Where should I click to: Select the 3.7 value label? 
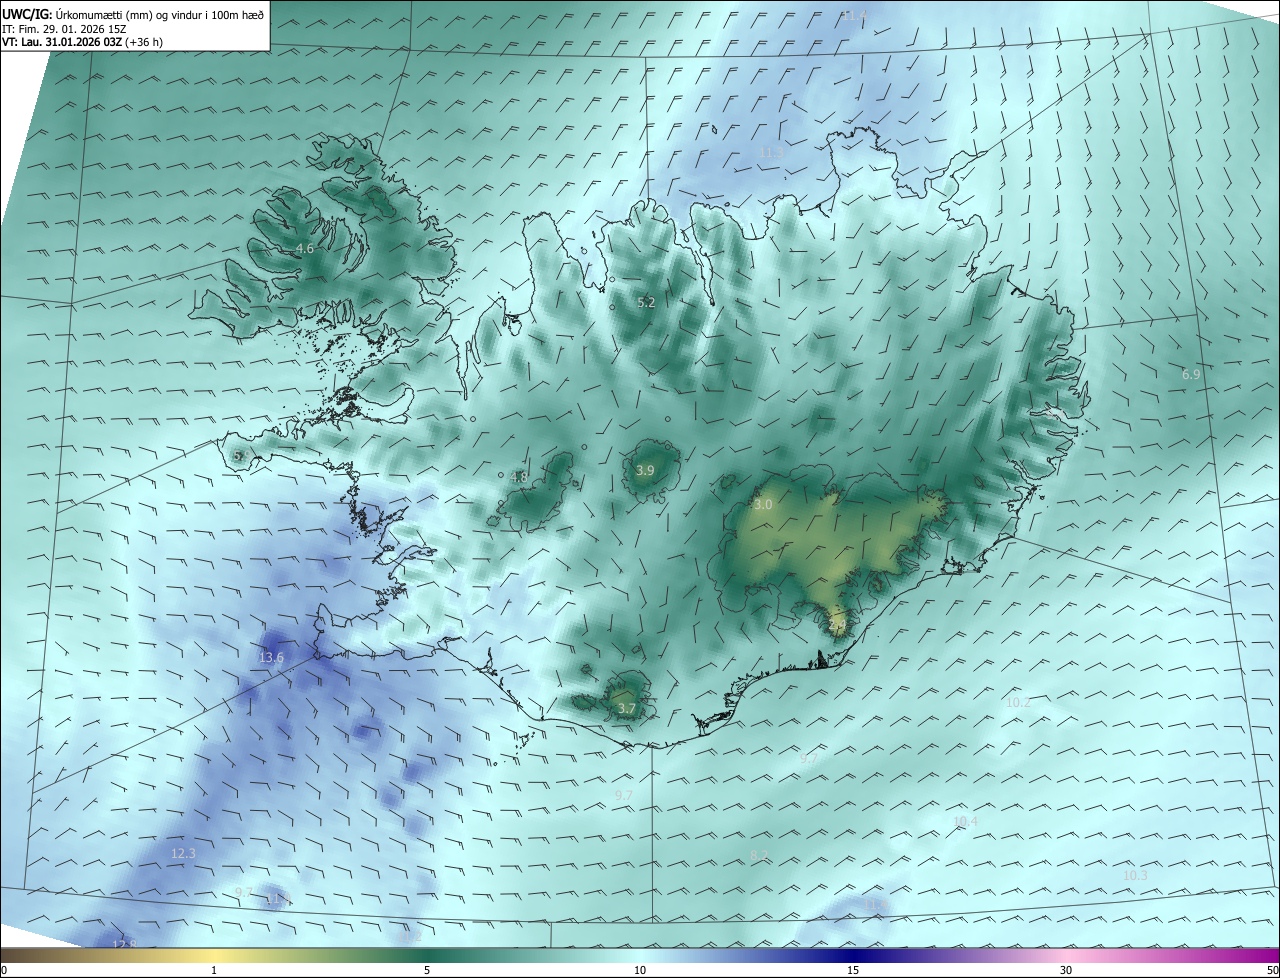(x=627, y=708)
